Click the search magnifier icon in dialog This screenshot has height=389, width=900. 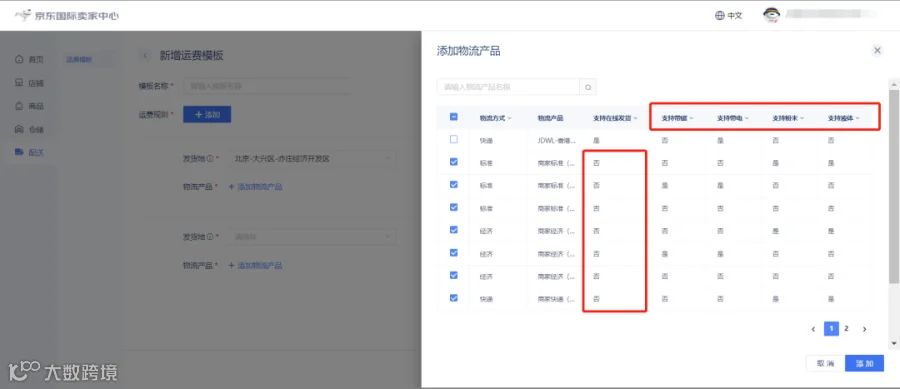588,87
